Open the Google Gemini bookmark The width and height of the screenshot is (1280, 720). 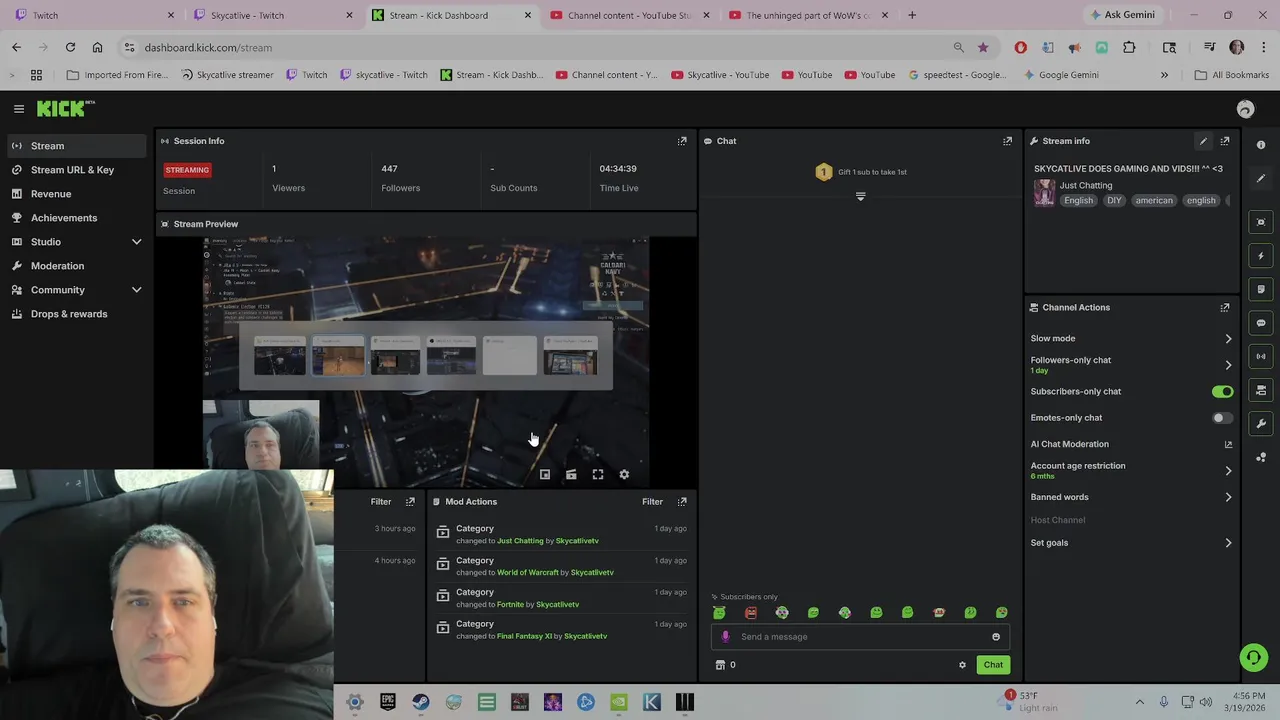pos(1060,75)
